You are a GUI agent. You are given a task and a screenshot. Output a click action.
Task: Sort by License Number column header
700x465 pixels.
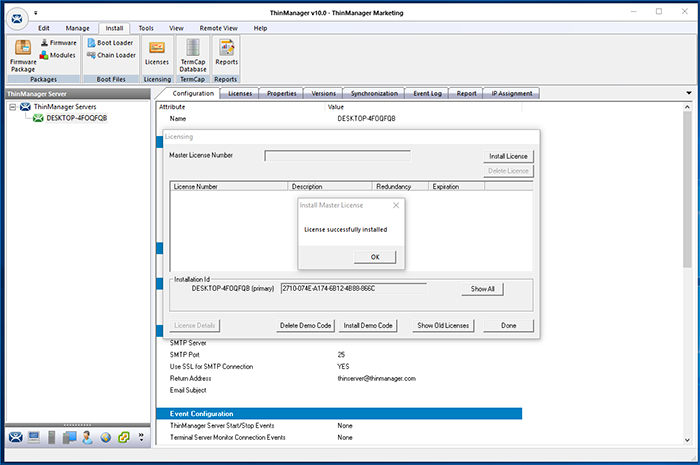click(229, 187)
